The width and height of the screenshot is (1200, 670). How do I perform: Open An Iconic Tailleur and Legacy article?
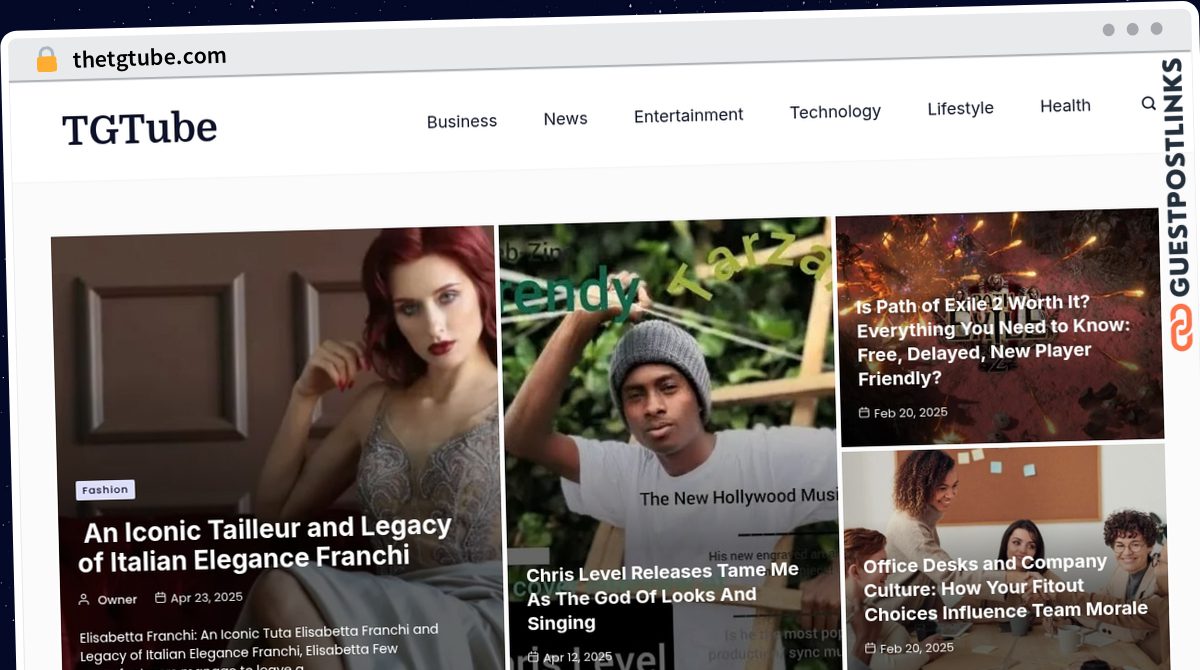(x=265, y=542)
